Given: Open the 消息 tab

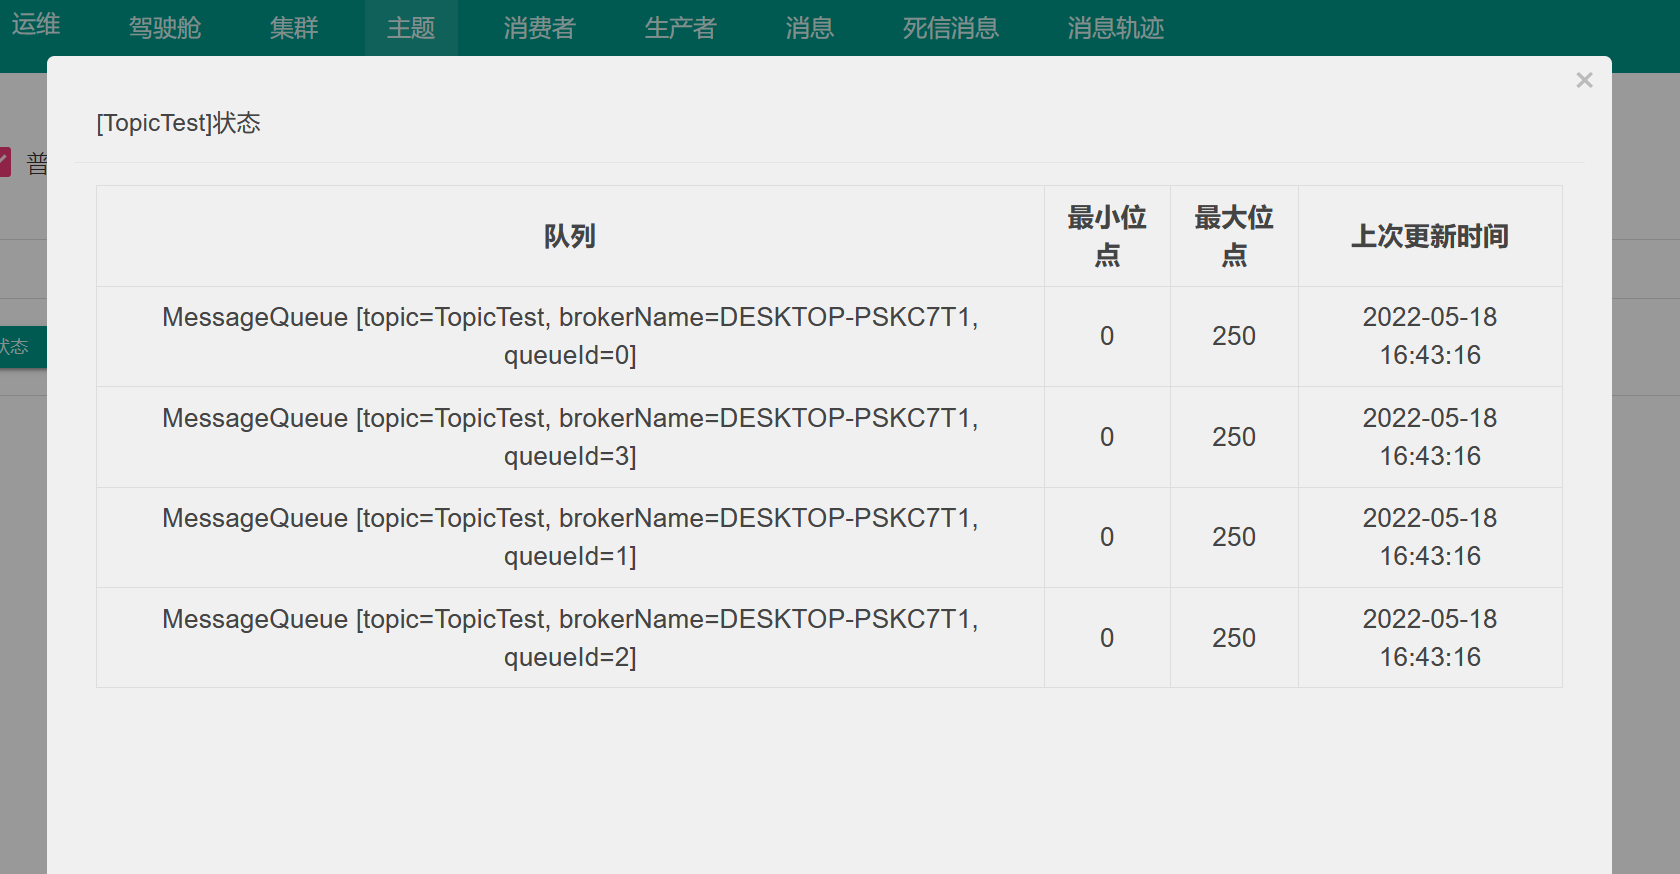Looking at the screenshot, I should [x=809, y=28].
